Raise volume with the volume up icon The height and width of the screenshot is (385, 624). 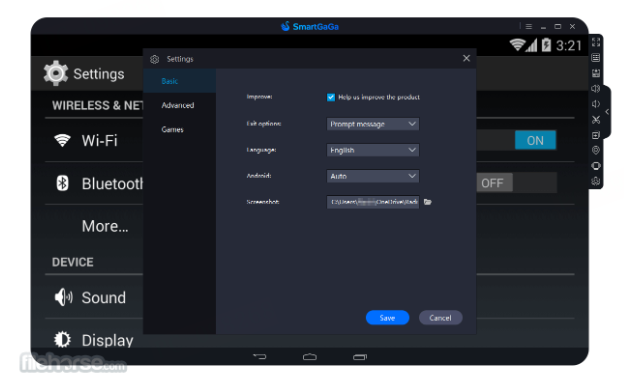(x=596, y=88)
